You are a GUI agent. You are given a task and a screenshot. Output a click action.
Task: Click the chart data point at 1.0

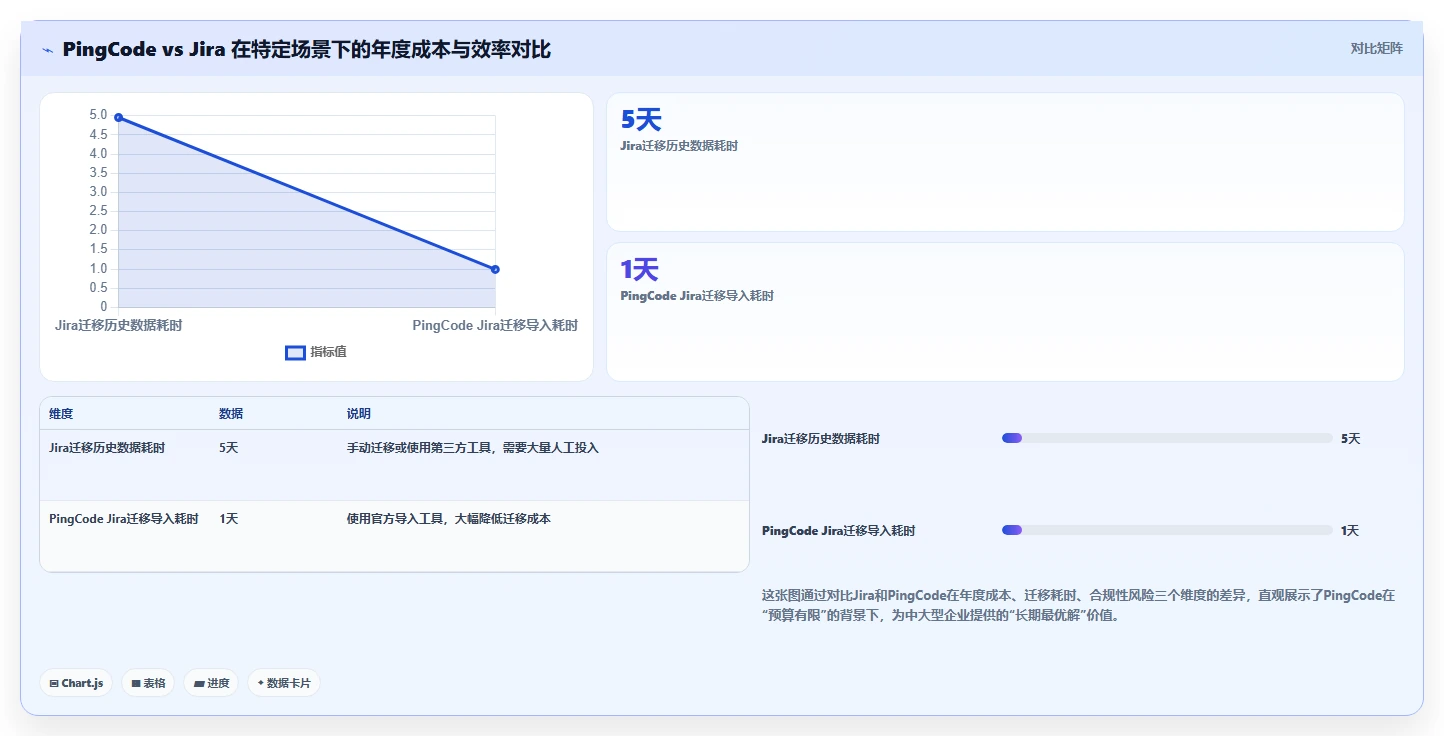(x=495, y=269)
